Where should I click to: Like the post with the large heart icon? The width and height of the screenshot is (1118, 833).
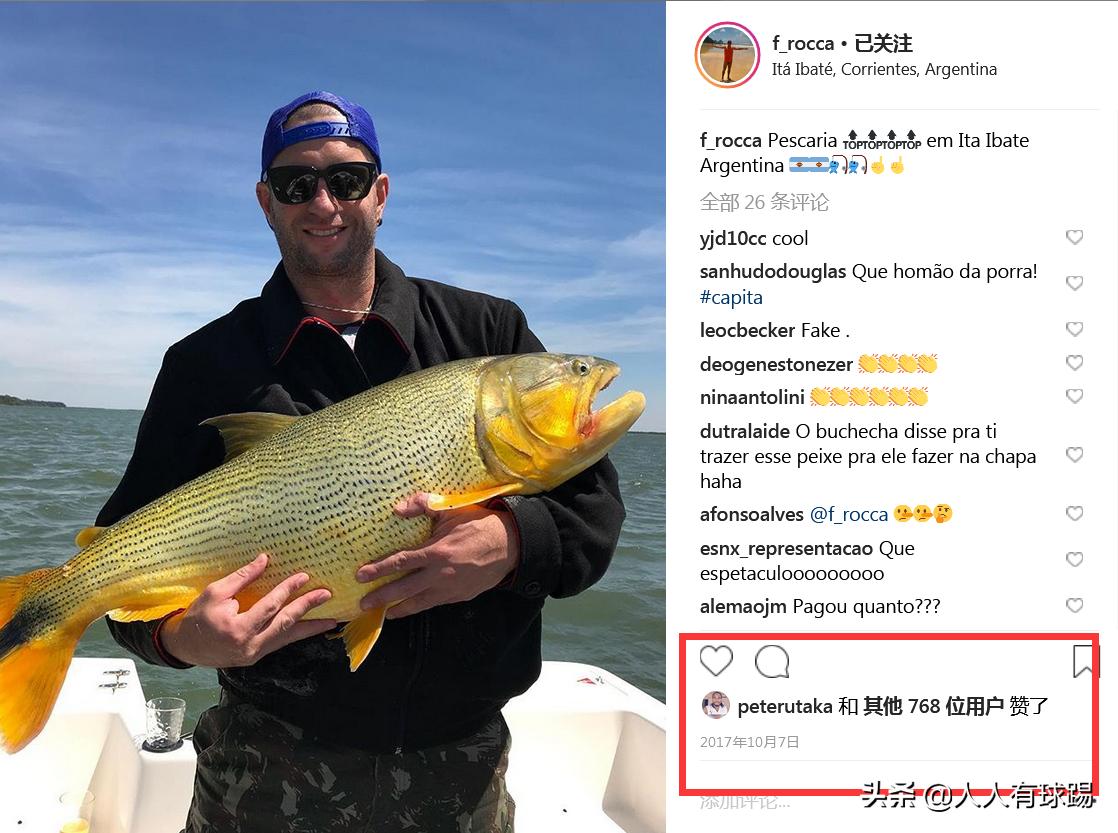[x=716, y=661]
